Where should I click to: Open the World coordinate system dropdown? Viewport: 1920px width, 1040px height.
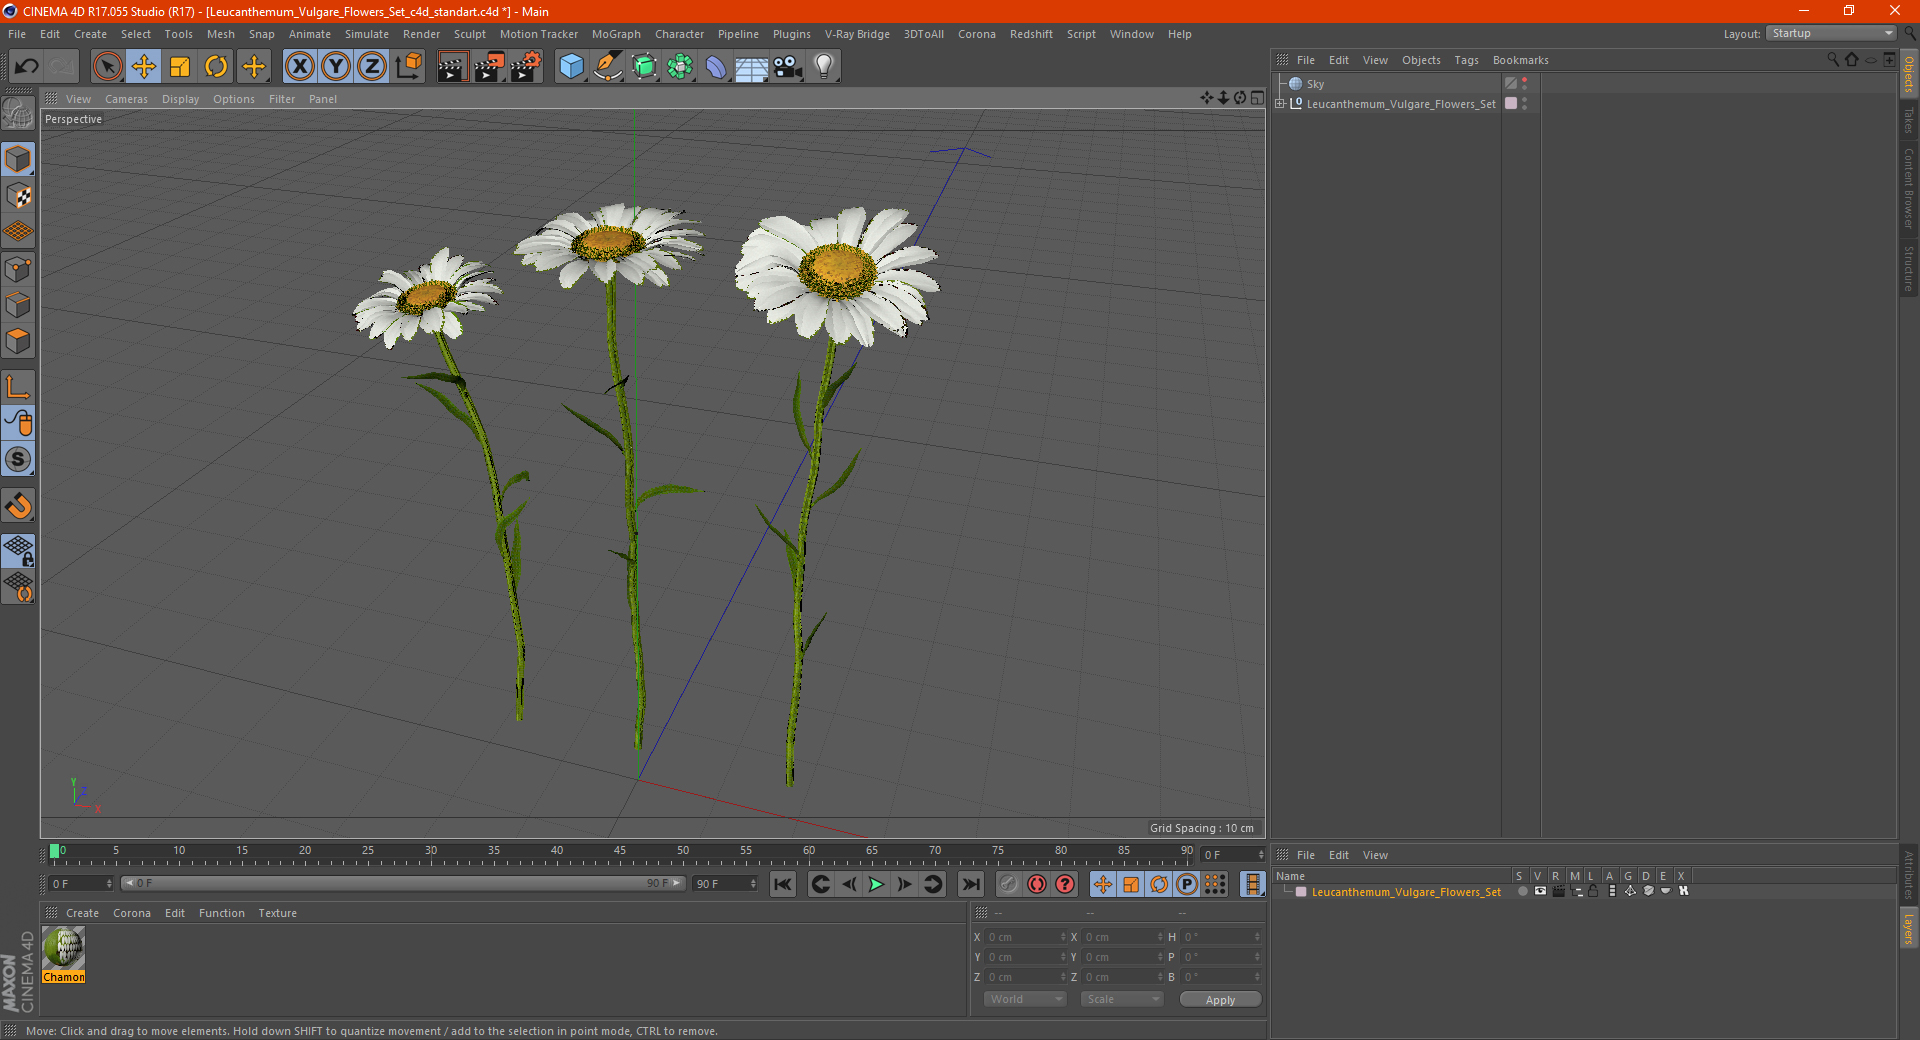coord(1025,999)
